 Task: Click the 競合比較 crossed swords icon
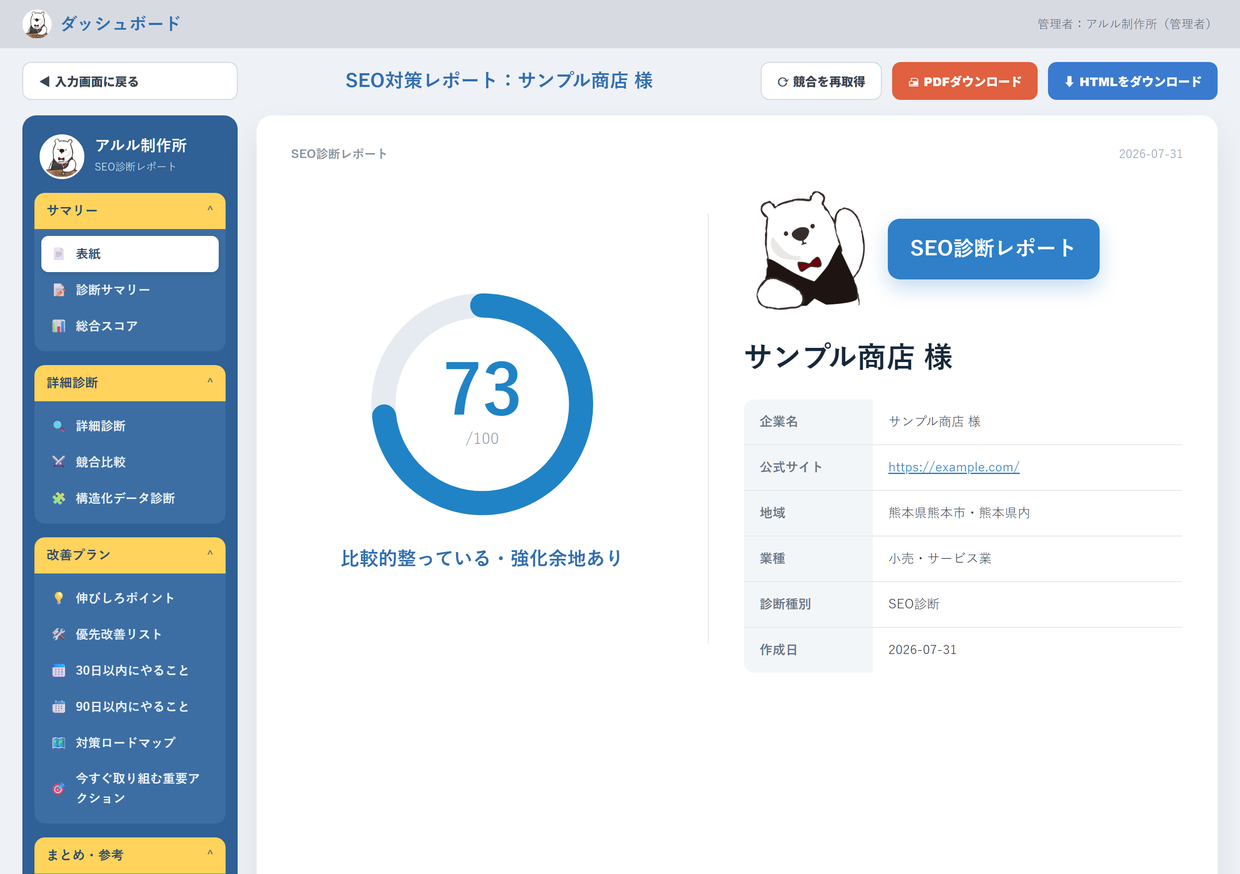59,462
